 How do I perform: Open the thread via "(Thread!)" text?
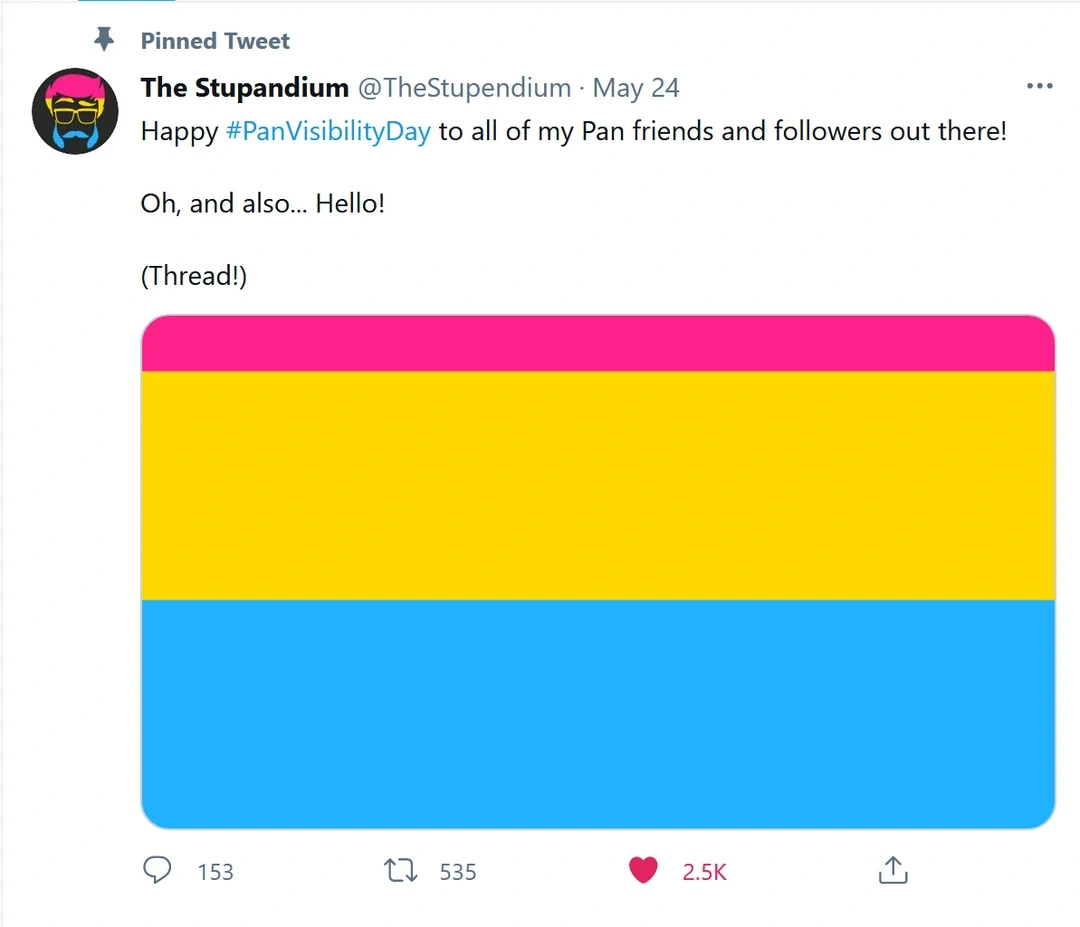point(193,276)
